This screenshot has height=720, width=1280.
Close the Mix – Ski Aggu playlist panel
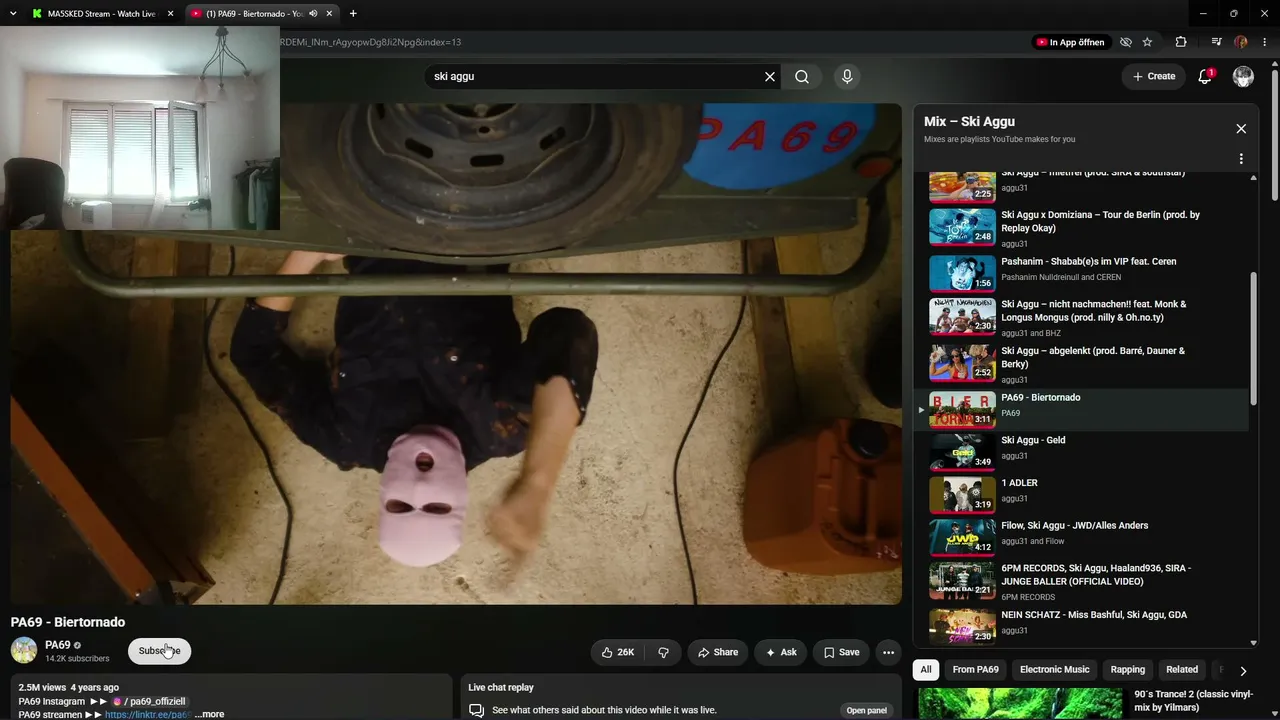point(1241,129)
